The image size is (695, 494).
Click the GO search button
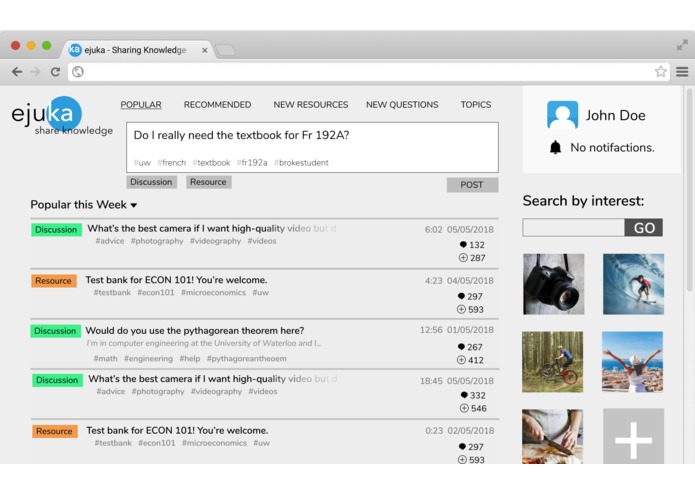644,227
